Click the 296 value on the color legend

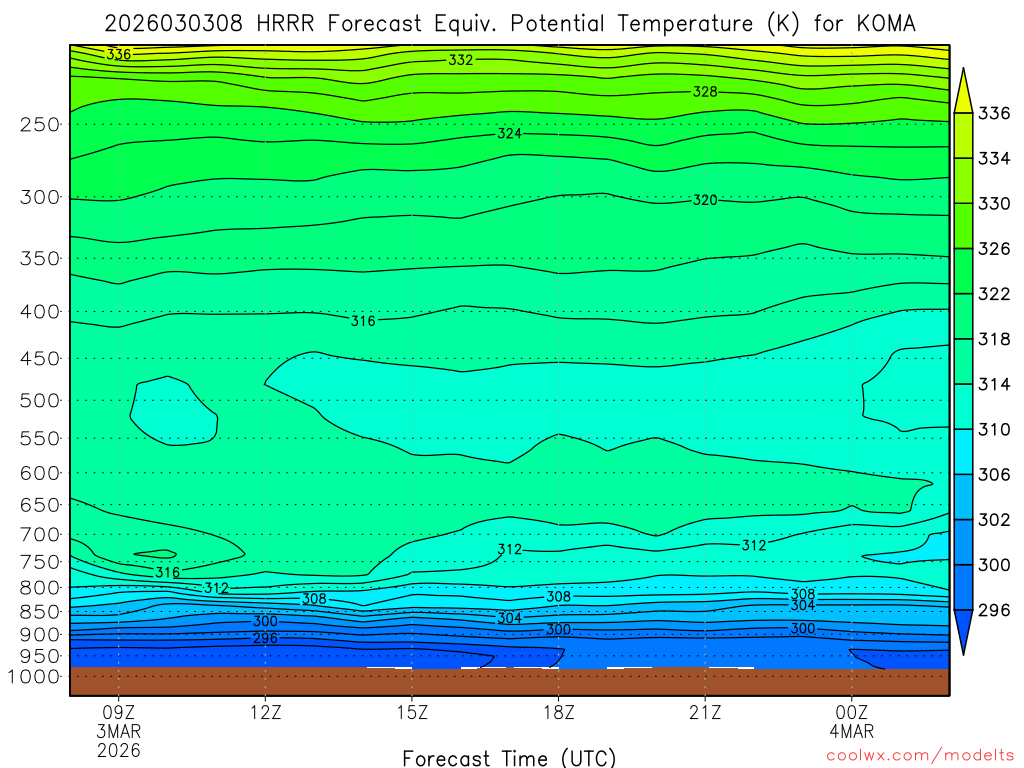[994, 610]
